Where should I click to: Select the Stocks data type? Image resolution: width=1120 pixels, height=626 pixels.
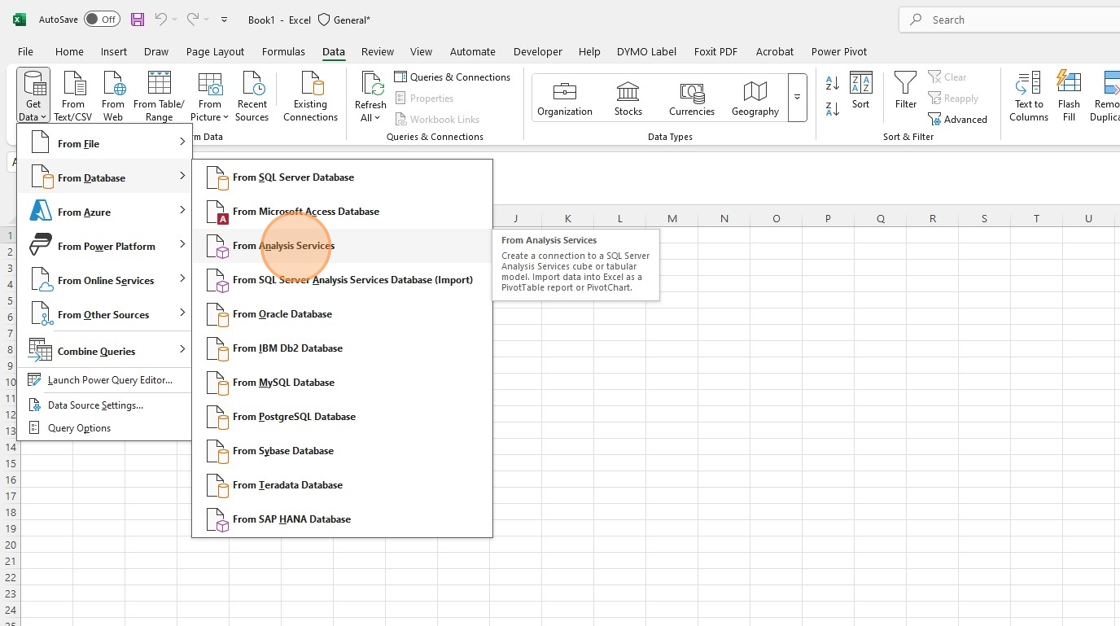(x=628, y=98)
